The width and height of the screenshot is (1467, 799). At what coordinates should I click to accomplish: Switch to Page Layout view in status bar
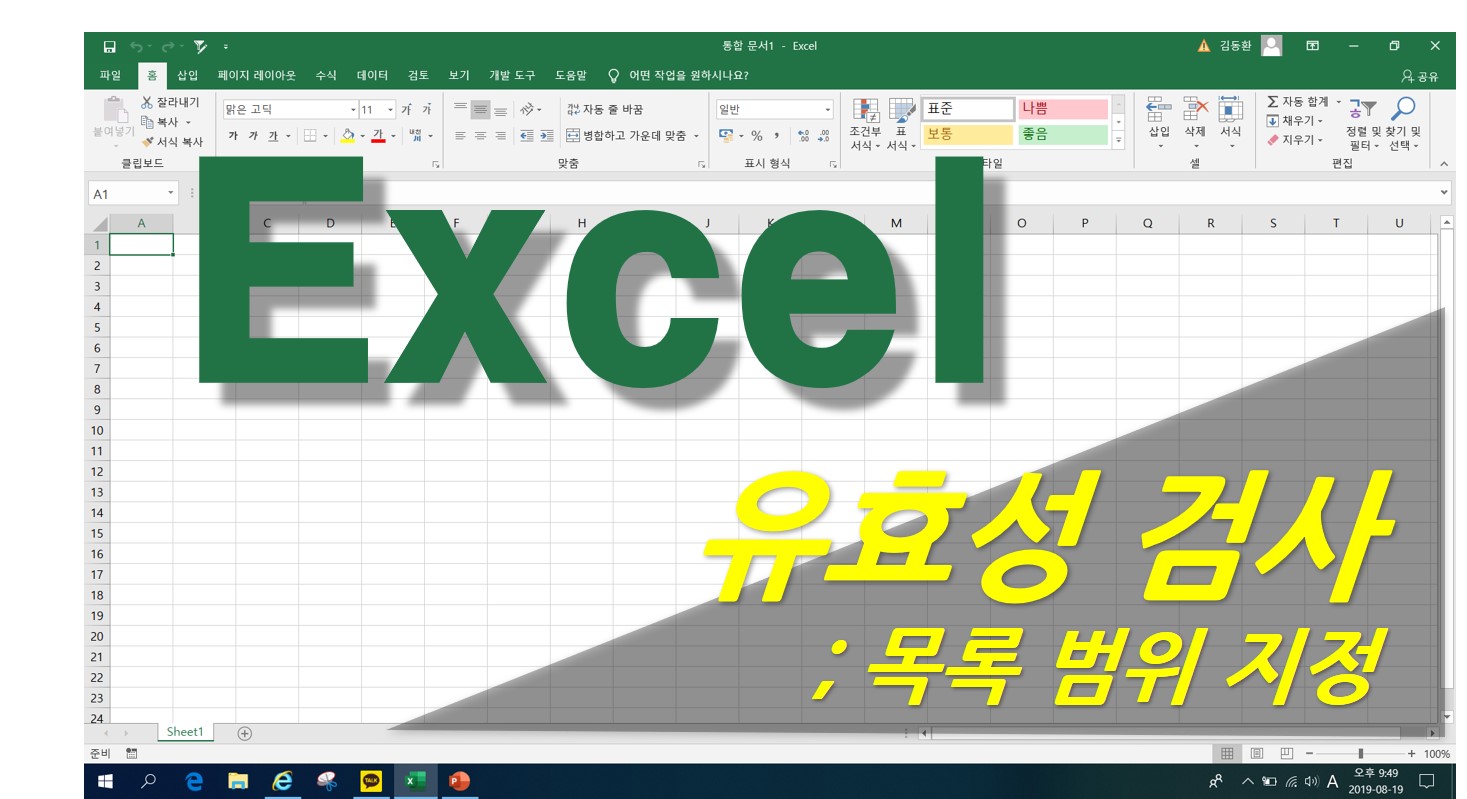[1257, 753]
